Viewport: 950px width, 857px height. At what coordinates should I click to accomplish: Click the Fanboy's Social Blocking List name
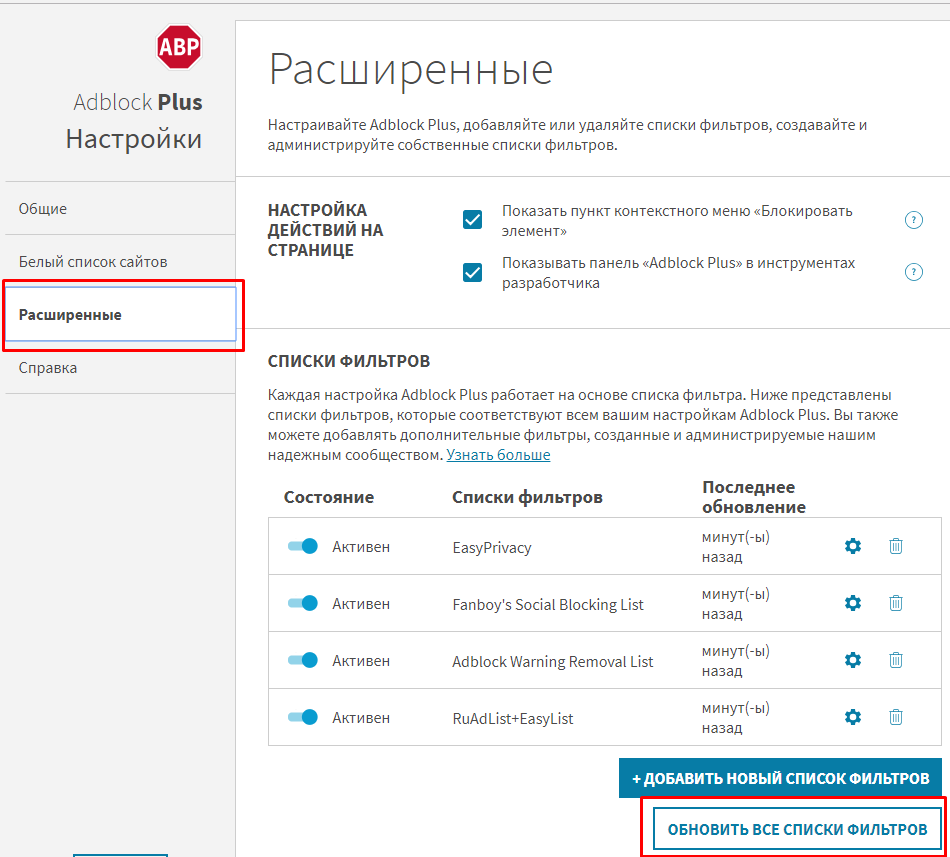[548, 604]
